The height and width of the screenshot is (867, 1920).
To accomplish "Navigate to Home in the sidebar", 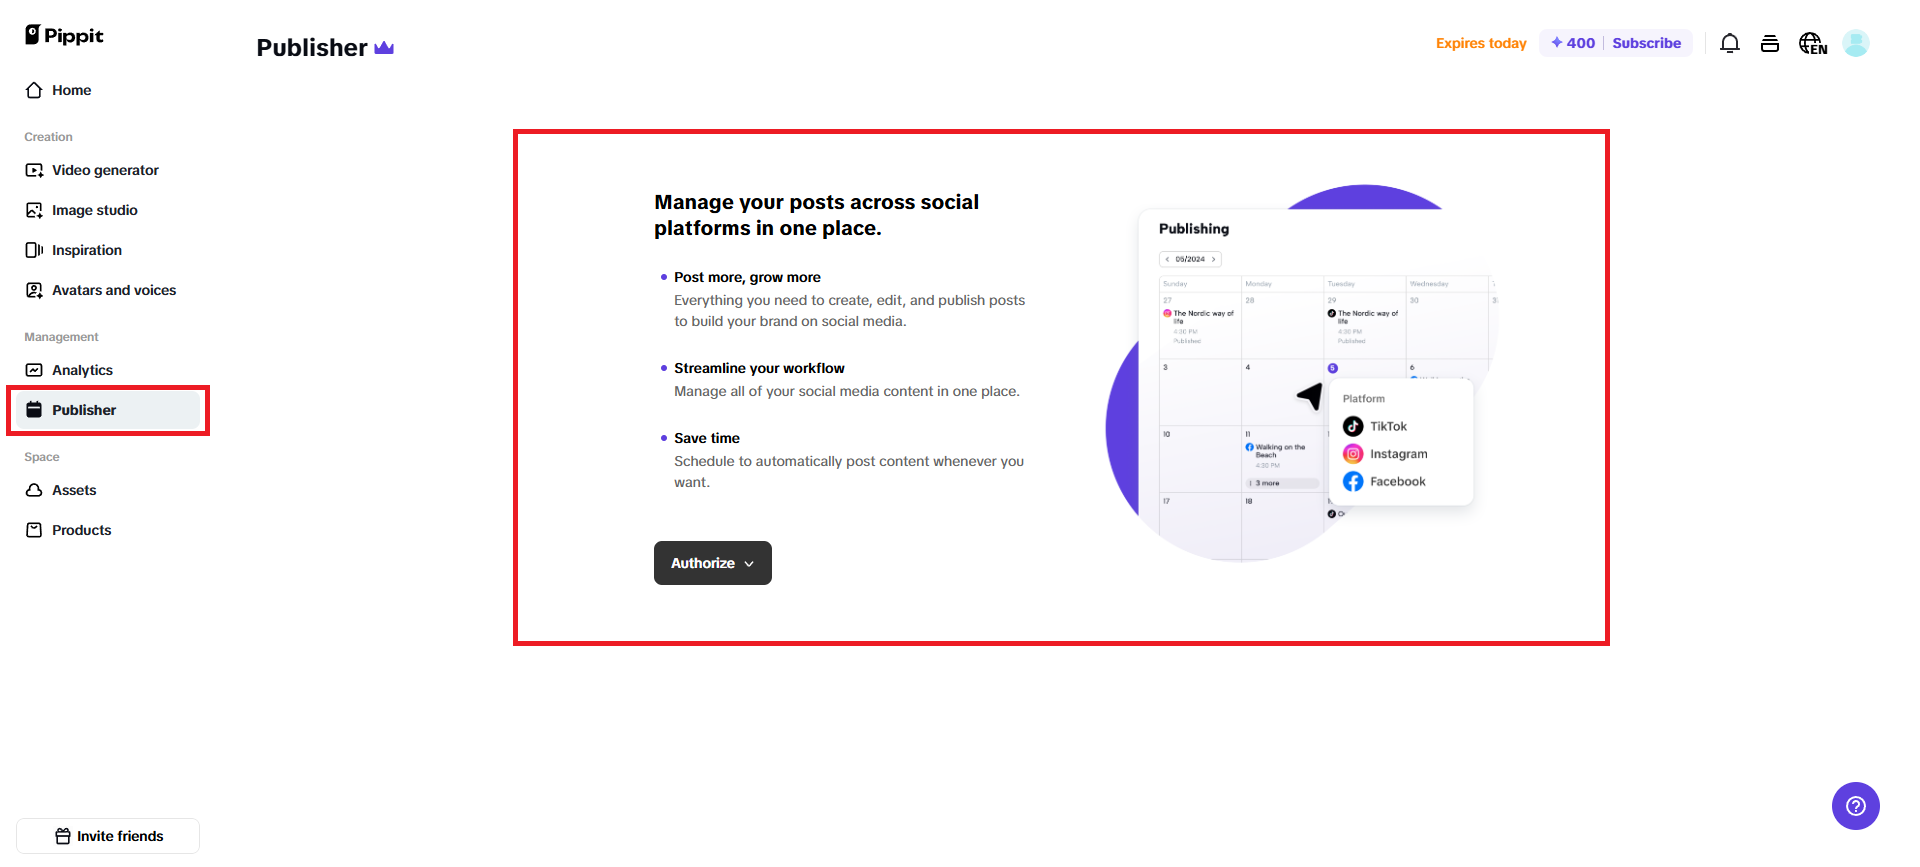I will (x=71, y=90).
